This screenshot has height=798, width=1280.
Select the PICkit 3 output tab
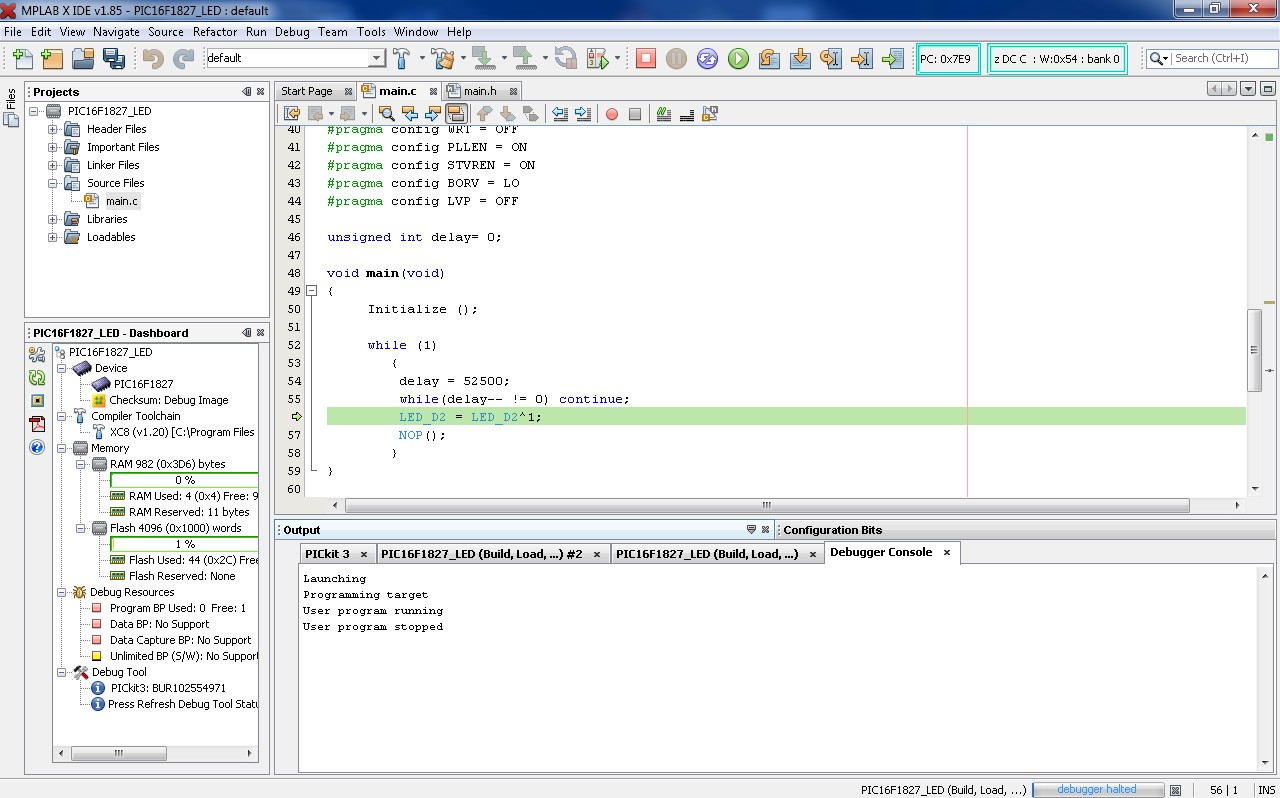328,554
